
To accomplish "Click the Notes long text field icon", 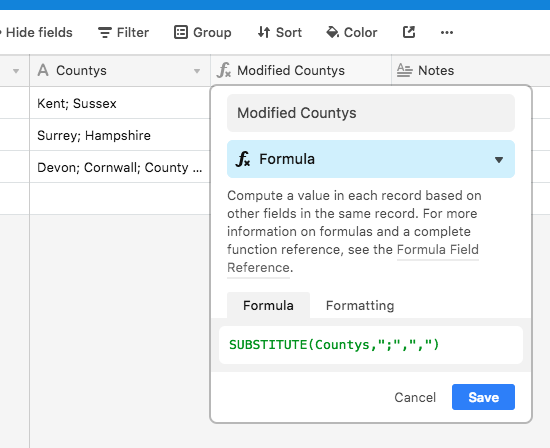I will click(x=404, y=71).
